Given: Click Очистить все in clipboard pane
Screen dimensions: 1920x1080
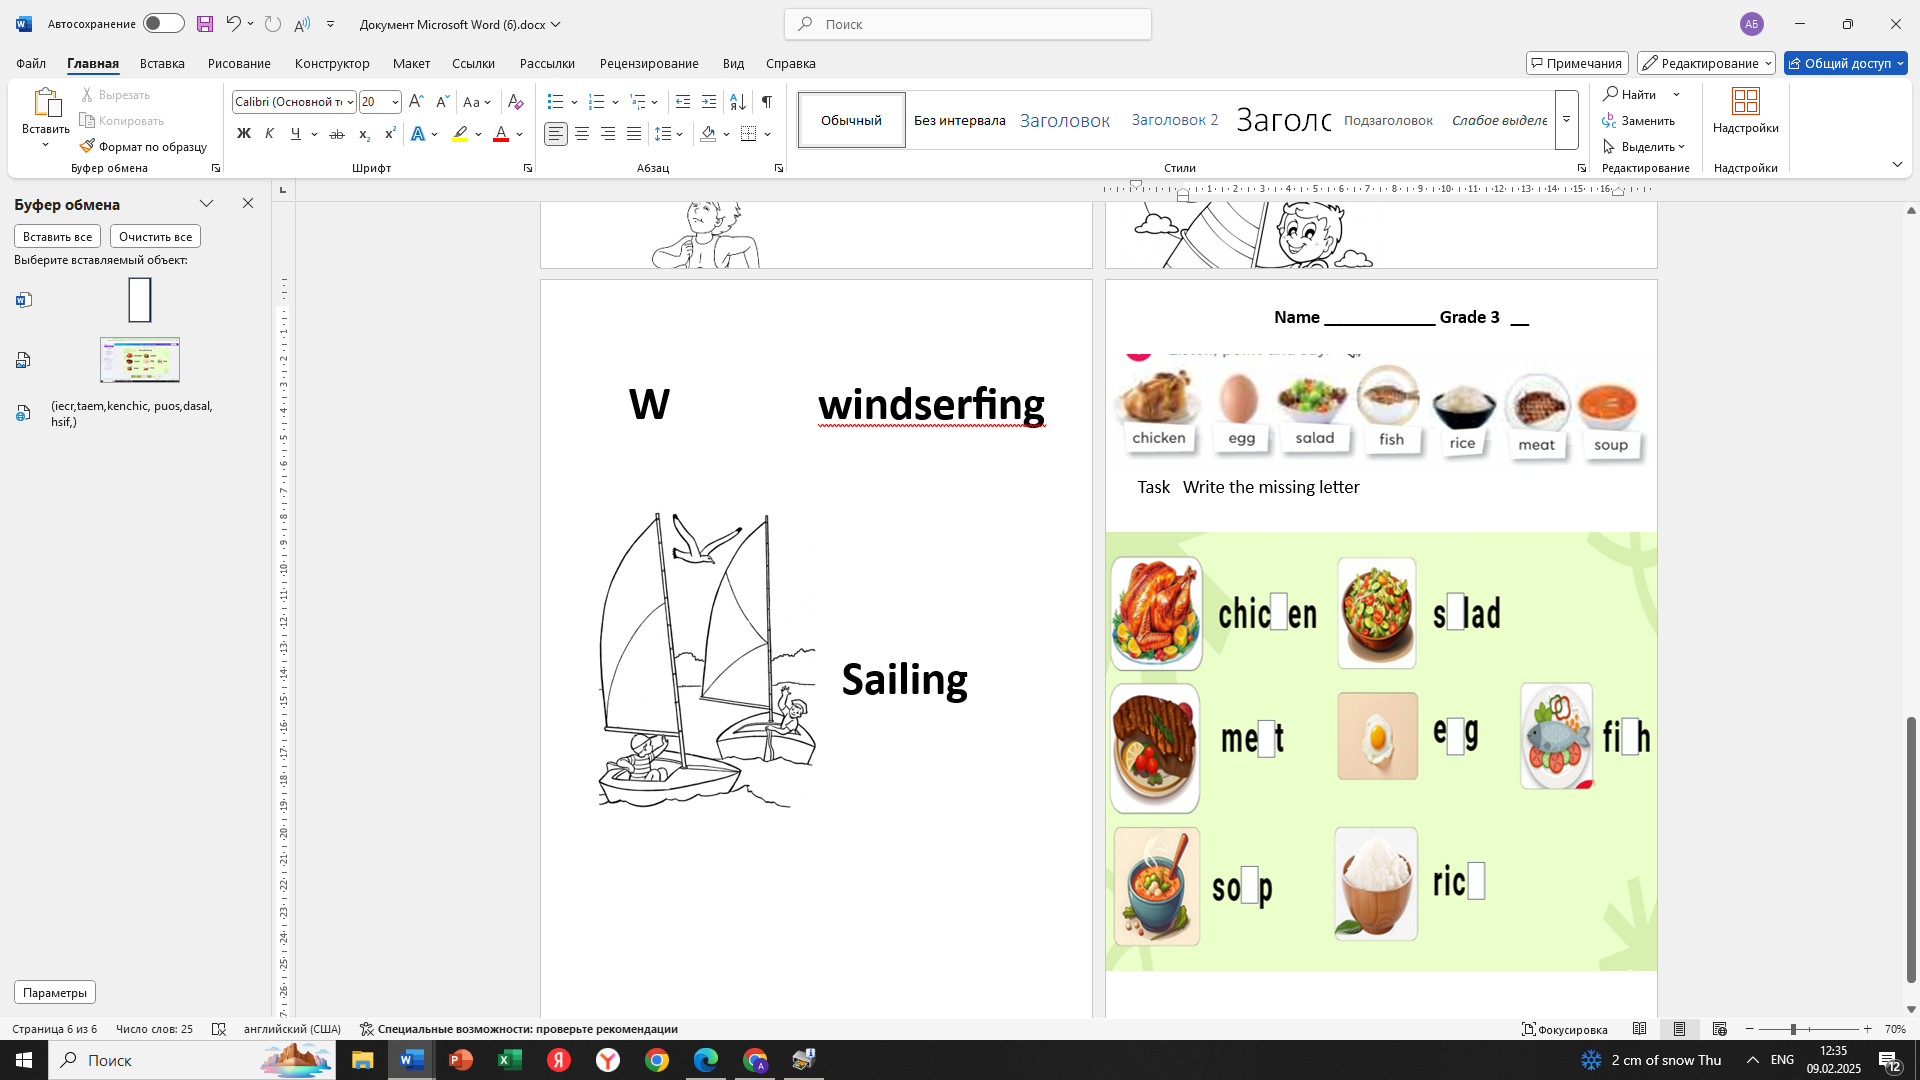Looking at the screenshot, I should click(x=155, y=236).
